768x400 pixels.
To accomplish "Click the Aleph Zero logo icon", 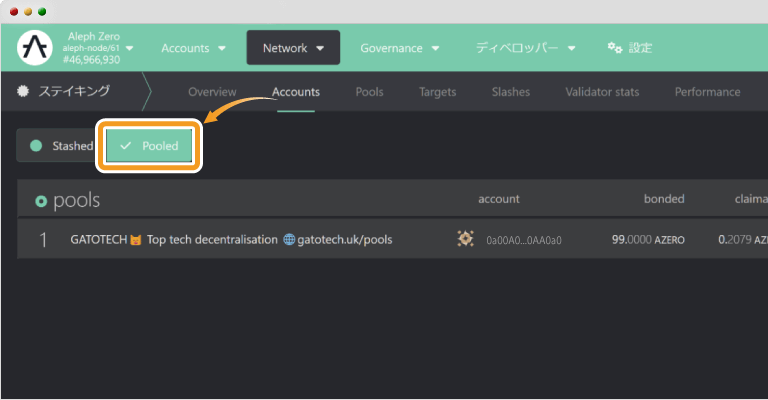I will point(35,47).
